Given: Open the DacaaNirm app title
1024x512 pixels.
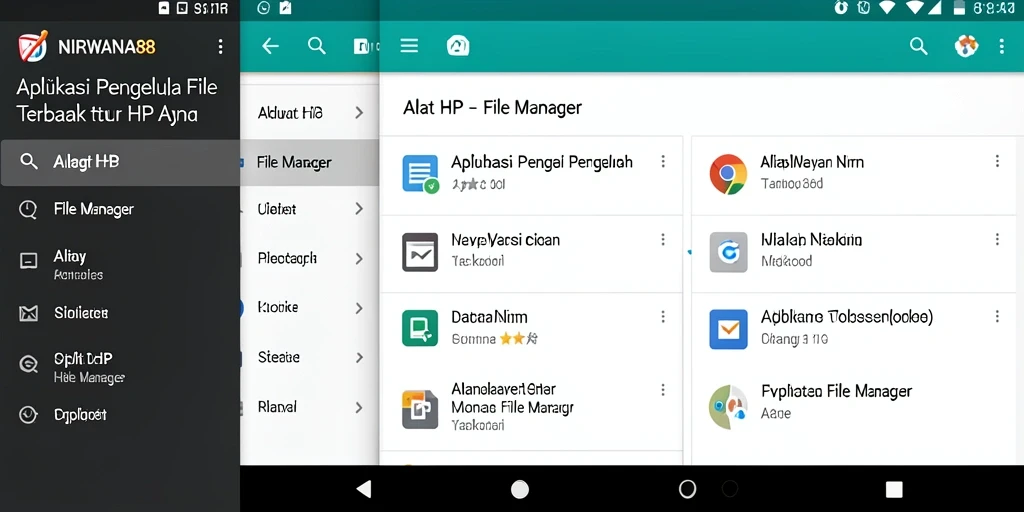Looking at the screenshot, I should pos(489,317).
